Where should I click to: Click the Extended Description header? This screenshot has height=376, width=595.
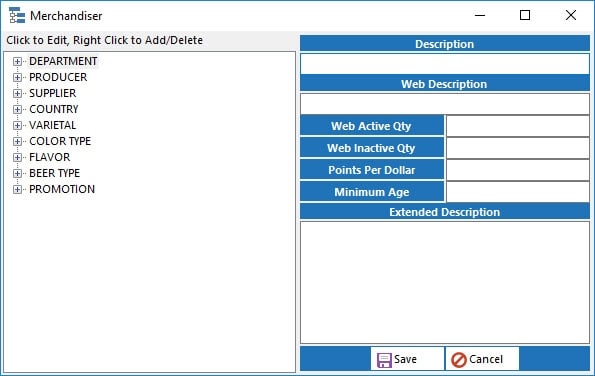pos(445,212)
